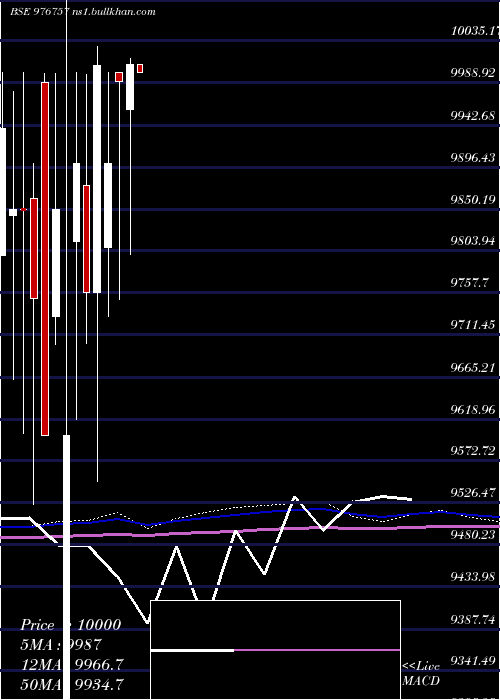Click the MACD inset panel box

tap(275, 650)
